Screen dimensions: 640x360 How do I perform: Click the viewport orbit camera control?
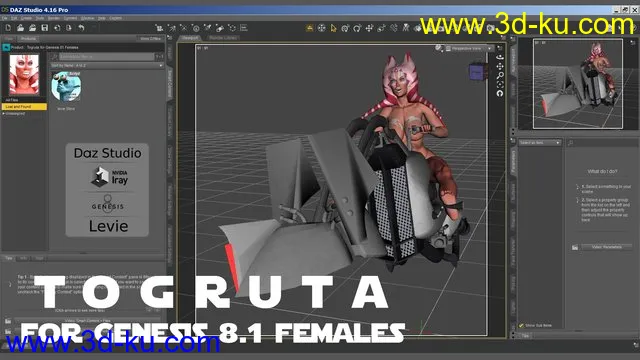pos(500,58)
